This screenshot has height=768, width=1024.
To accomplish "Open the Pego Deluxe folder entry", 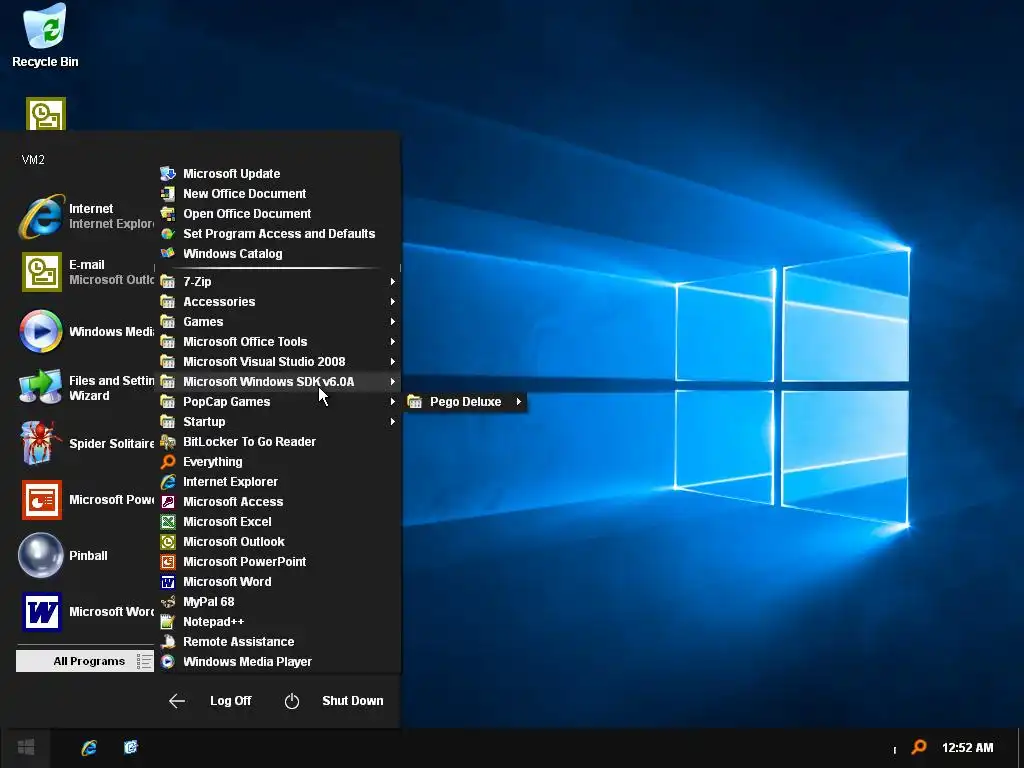I will (x=464, y=402).
